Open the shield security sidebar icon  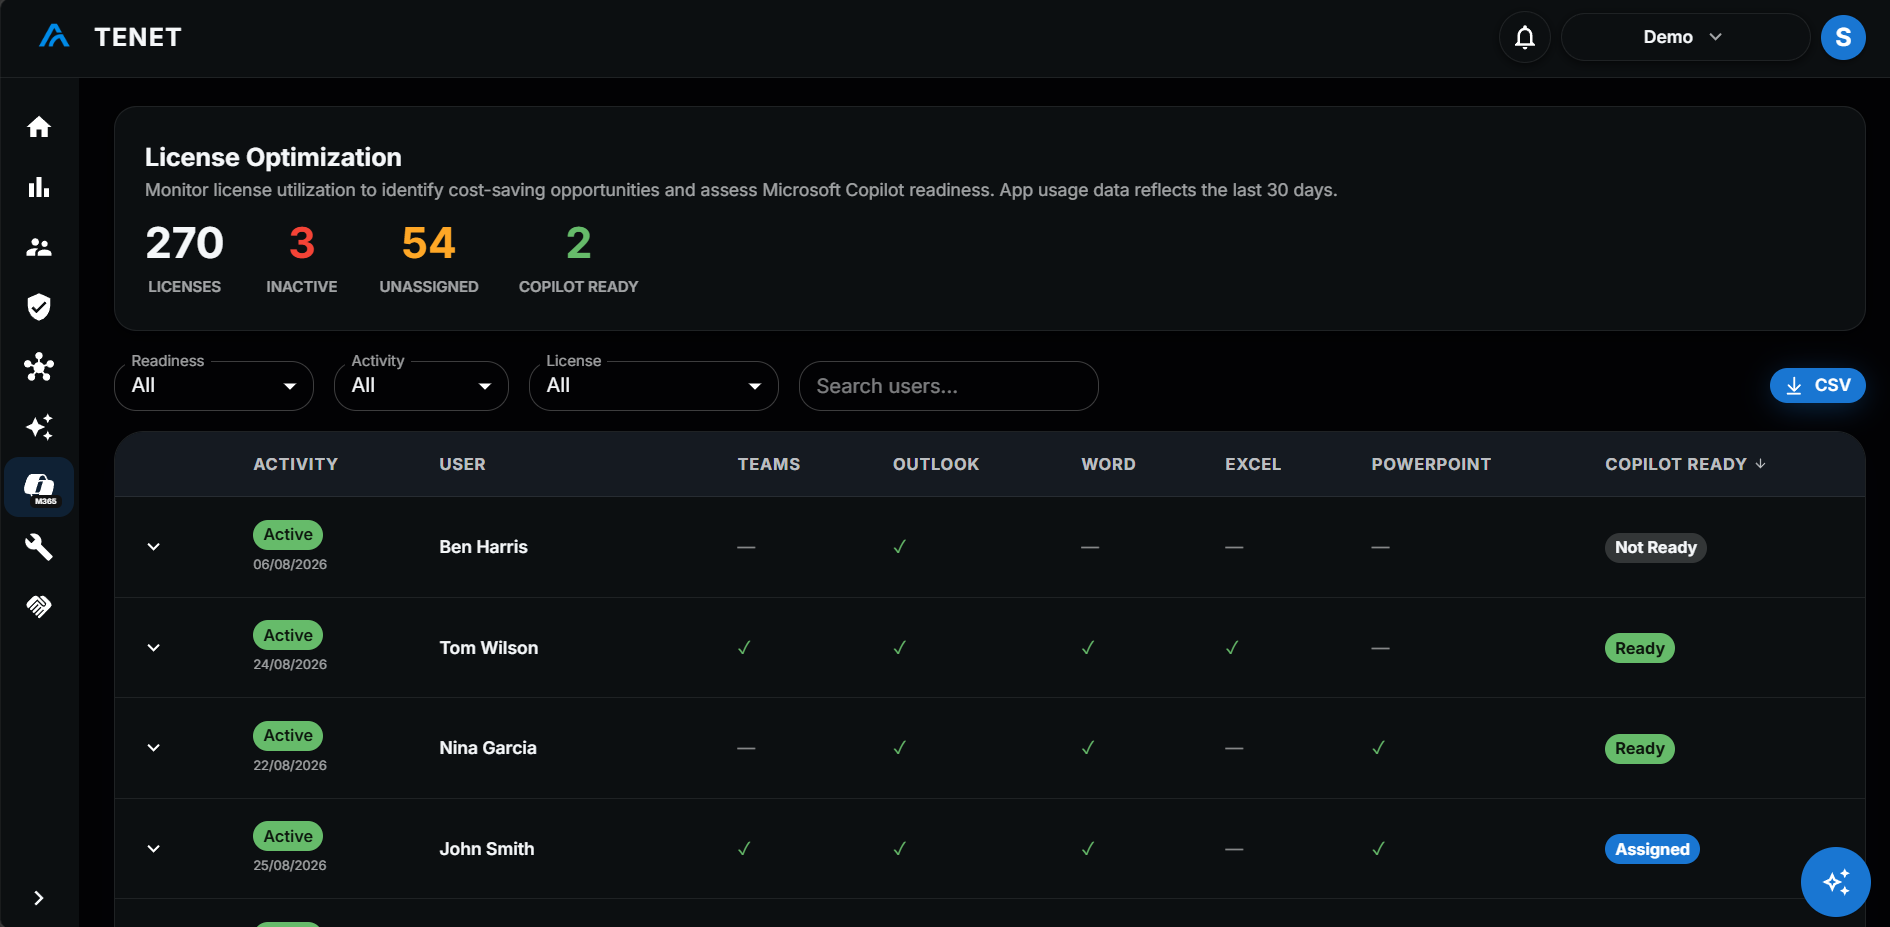[39, 307]
